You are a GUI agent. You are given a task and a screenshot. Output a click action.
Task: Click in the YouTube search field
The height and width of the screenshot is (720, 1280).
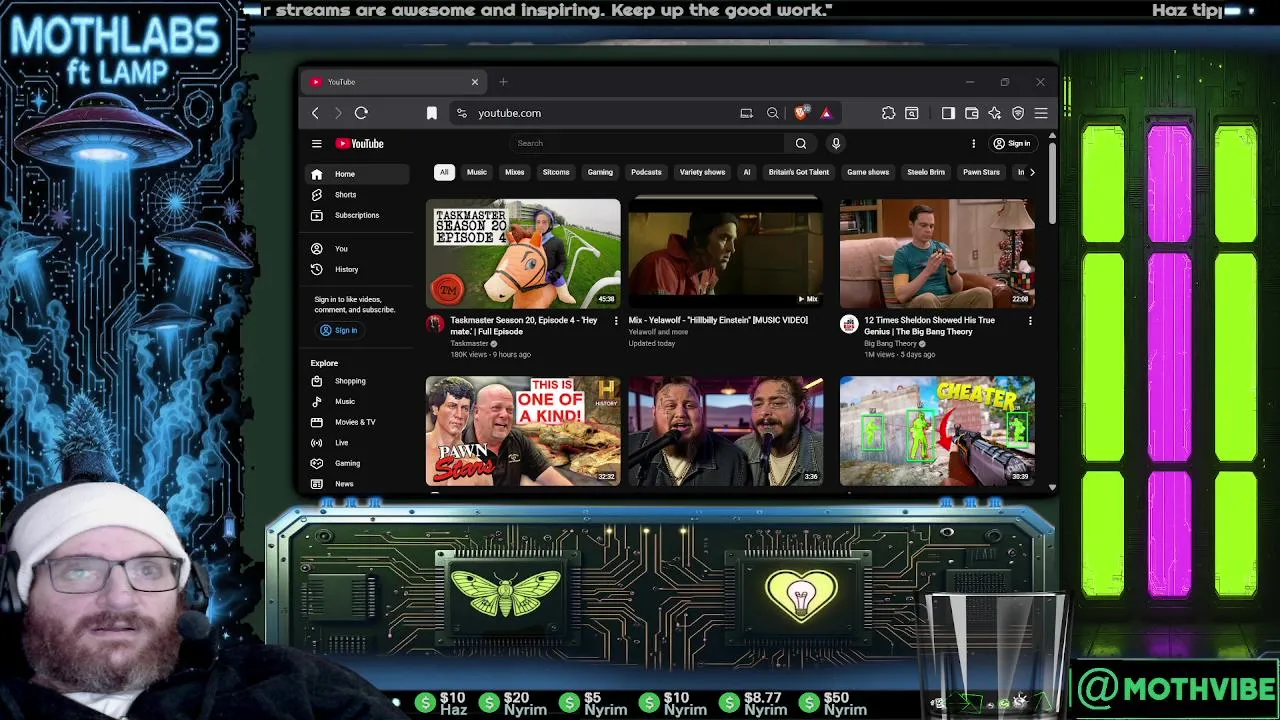649,143
